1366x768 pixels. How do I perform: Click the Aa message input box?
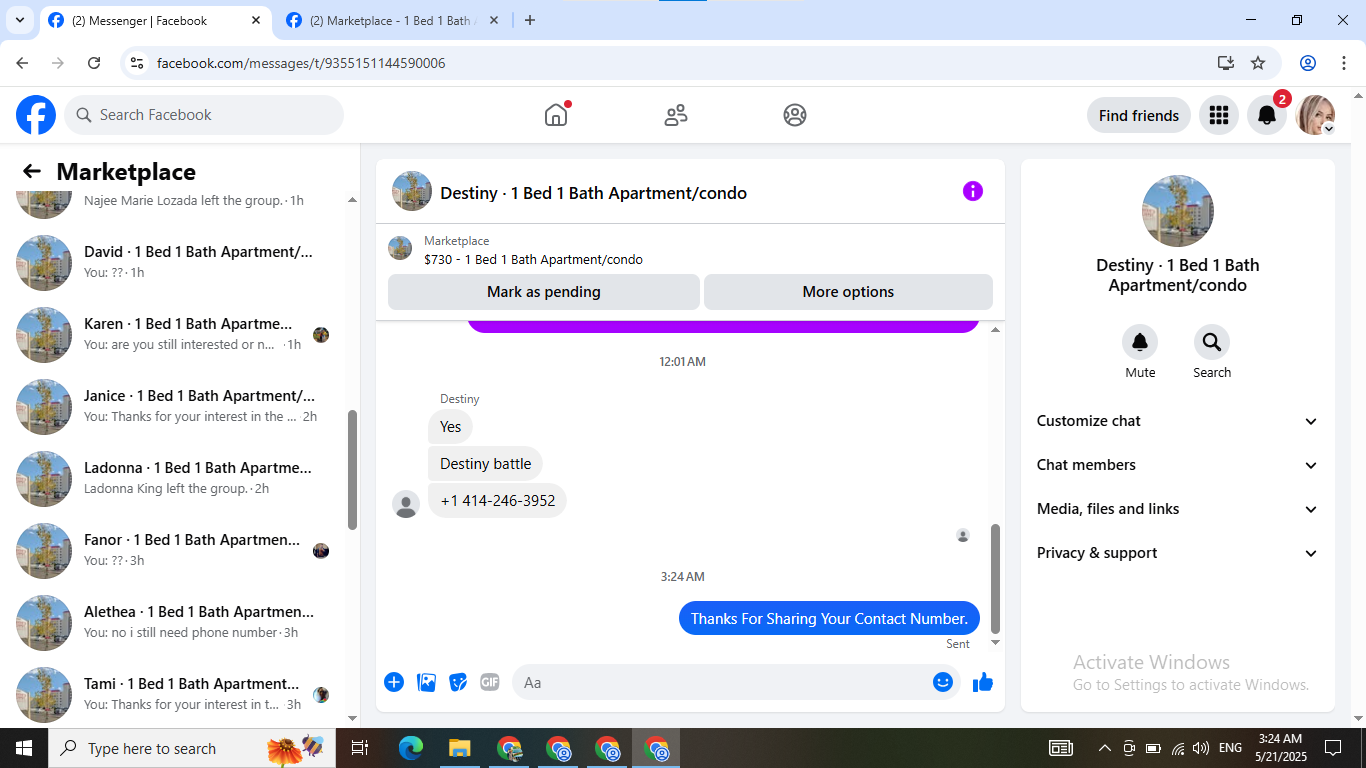736,682
